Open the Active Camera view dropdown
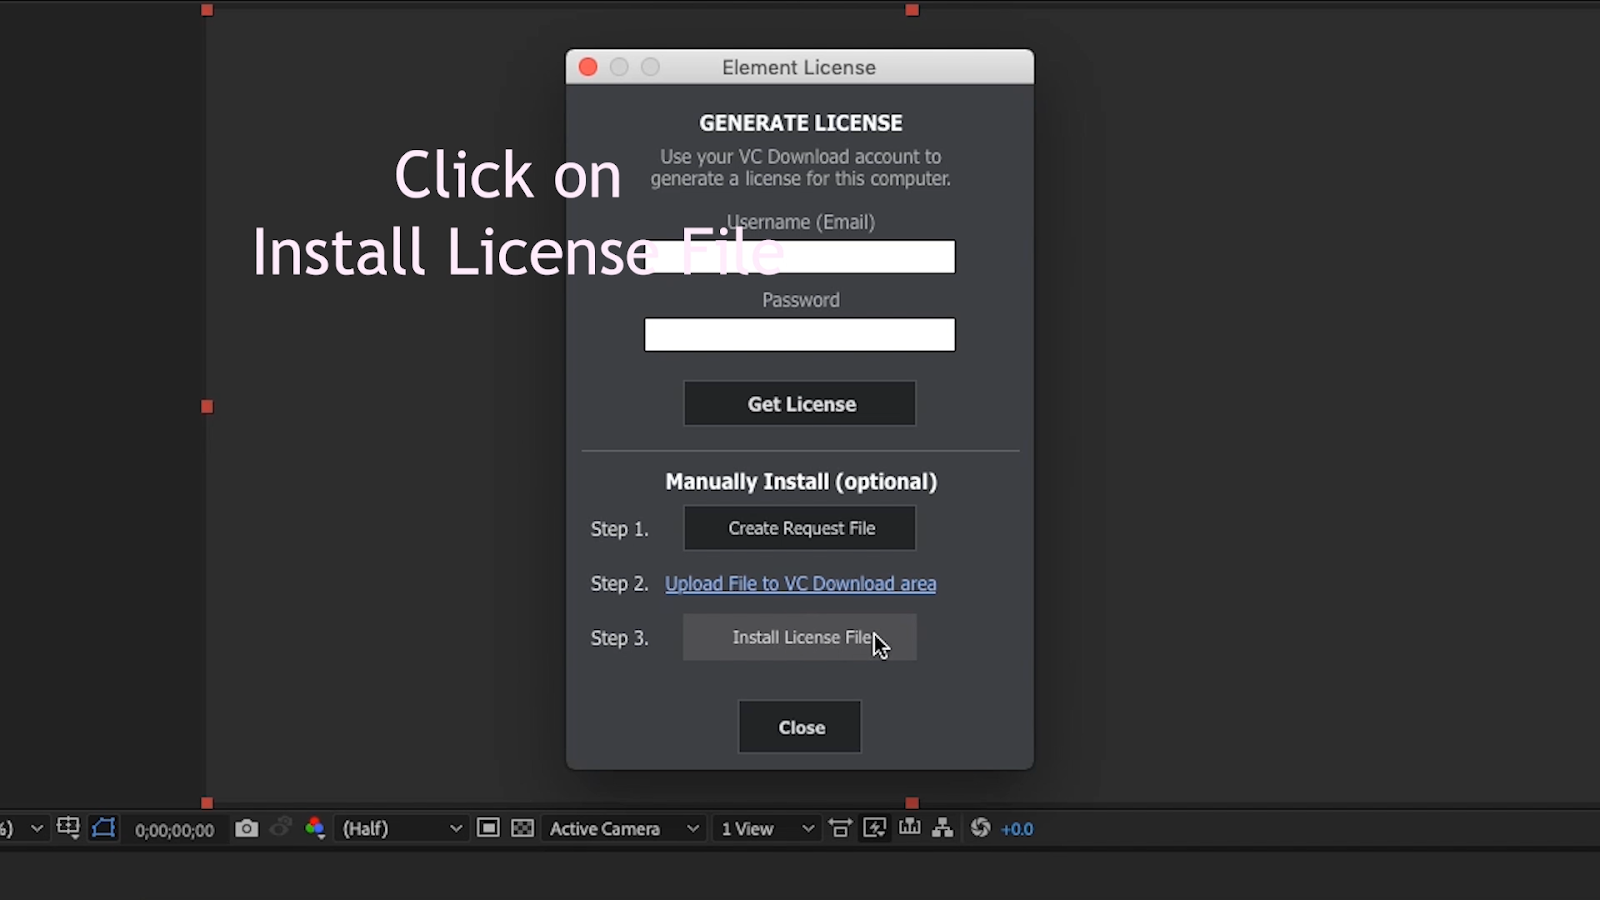 coord(624,829)
